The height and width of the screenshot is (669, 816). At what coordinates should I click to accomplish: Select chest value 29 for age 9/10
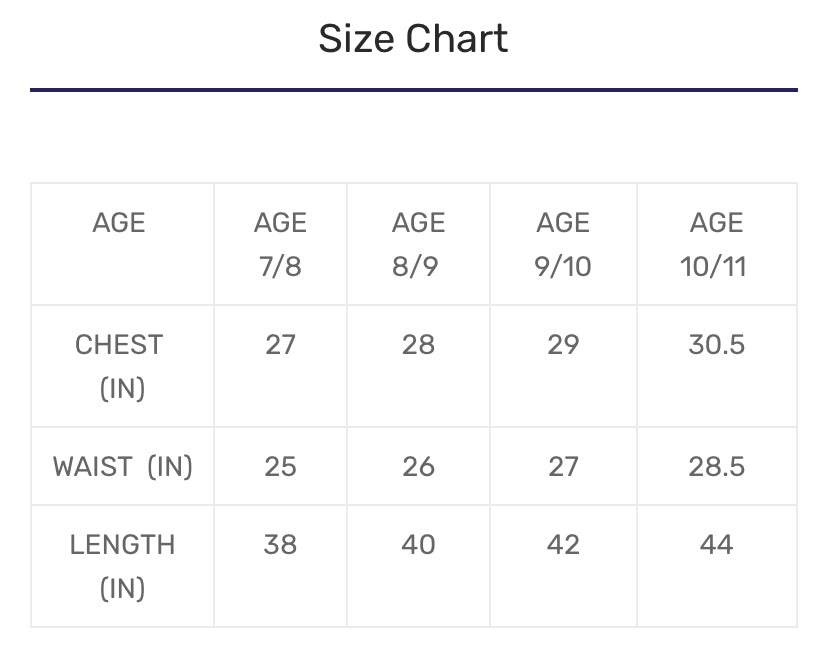coord(563,345)
